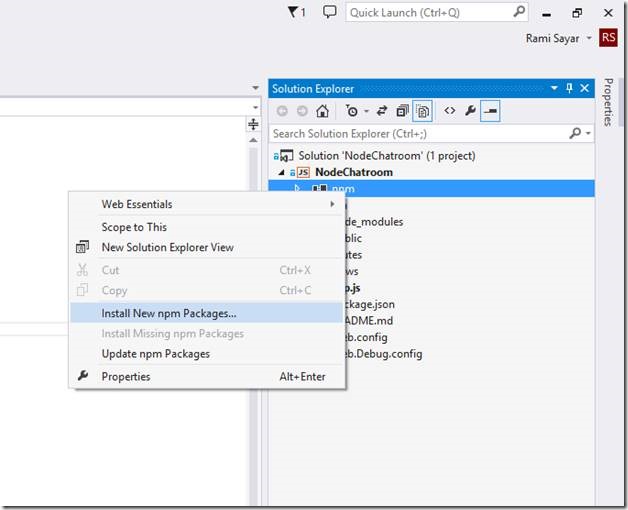Collapse the NodeChatroom project tree arrow
The height and width of the screenshot is (510, 628).
(282, 173)
